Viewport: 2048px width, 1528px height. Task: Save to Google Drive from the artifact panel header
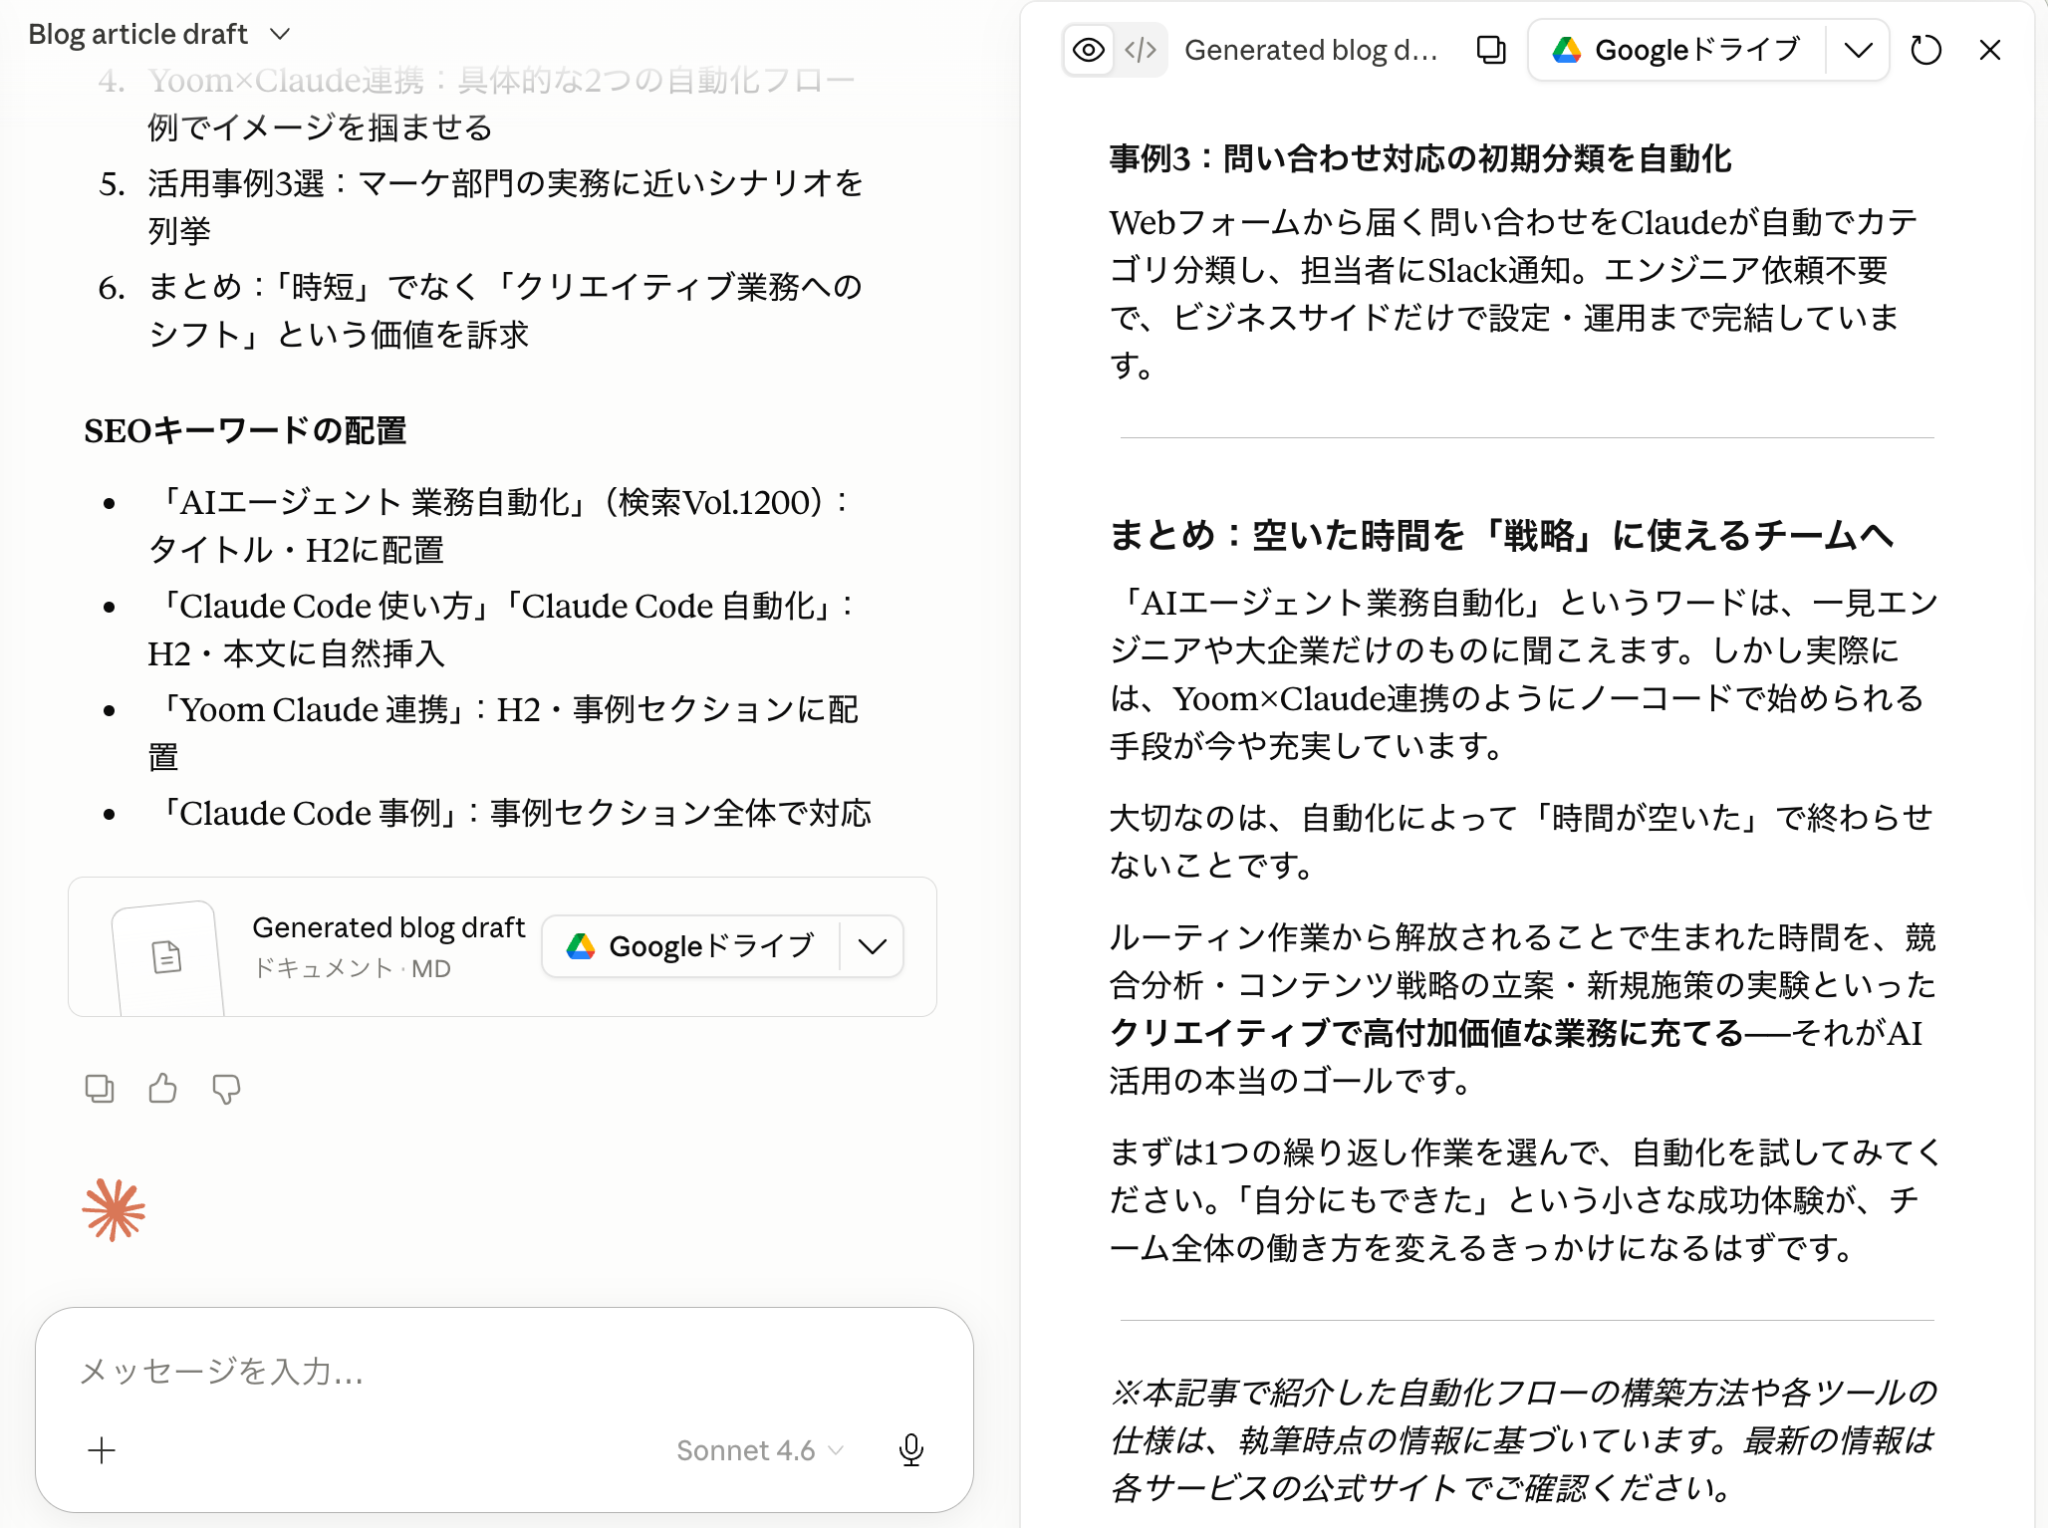coord(1677,50)
